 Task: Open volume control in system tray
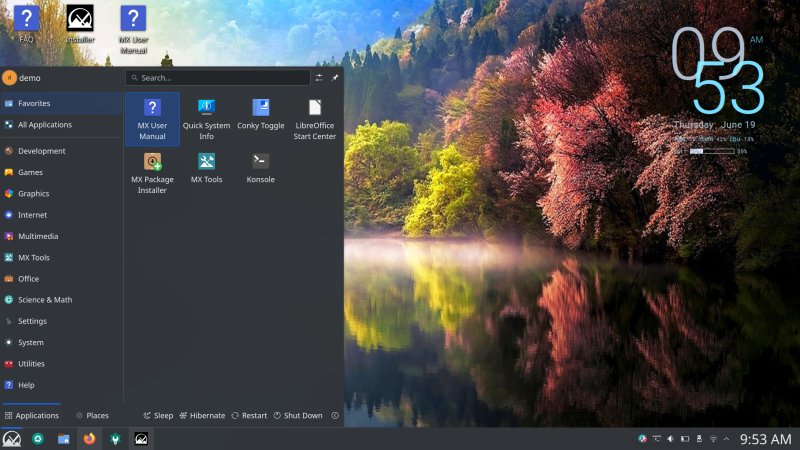tap(670, 439)
